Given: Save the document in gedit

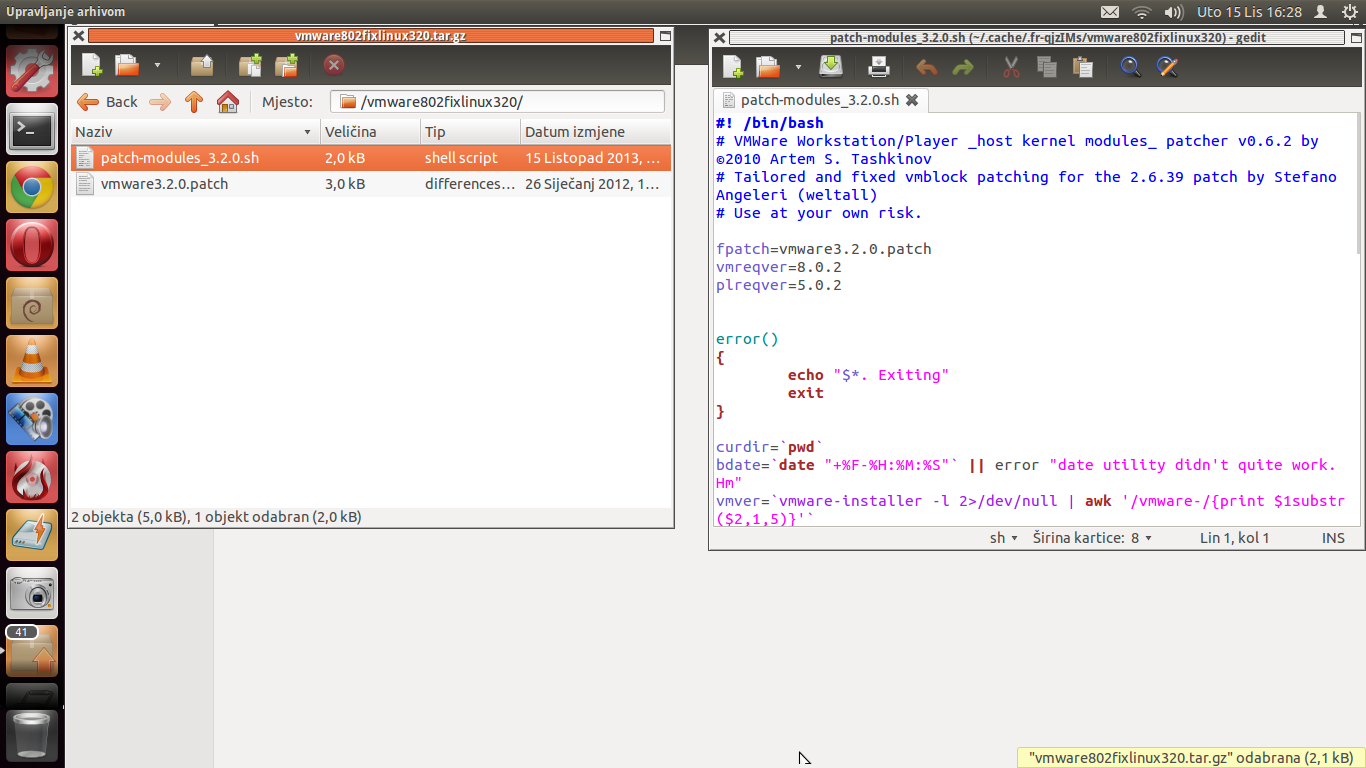Looking at the screenshot, I should (831, 67).
